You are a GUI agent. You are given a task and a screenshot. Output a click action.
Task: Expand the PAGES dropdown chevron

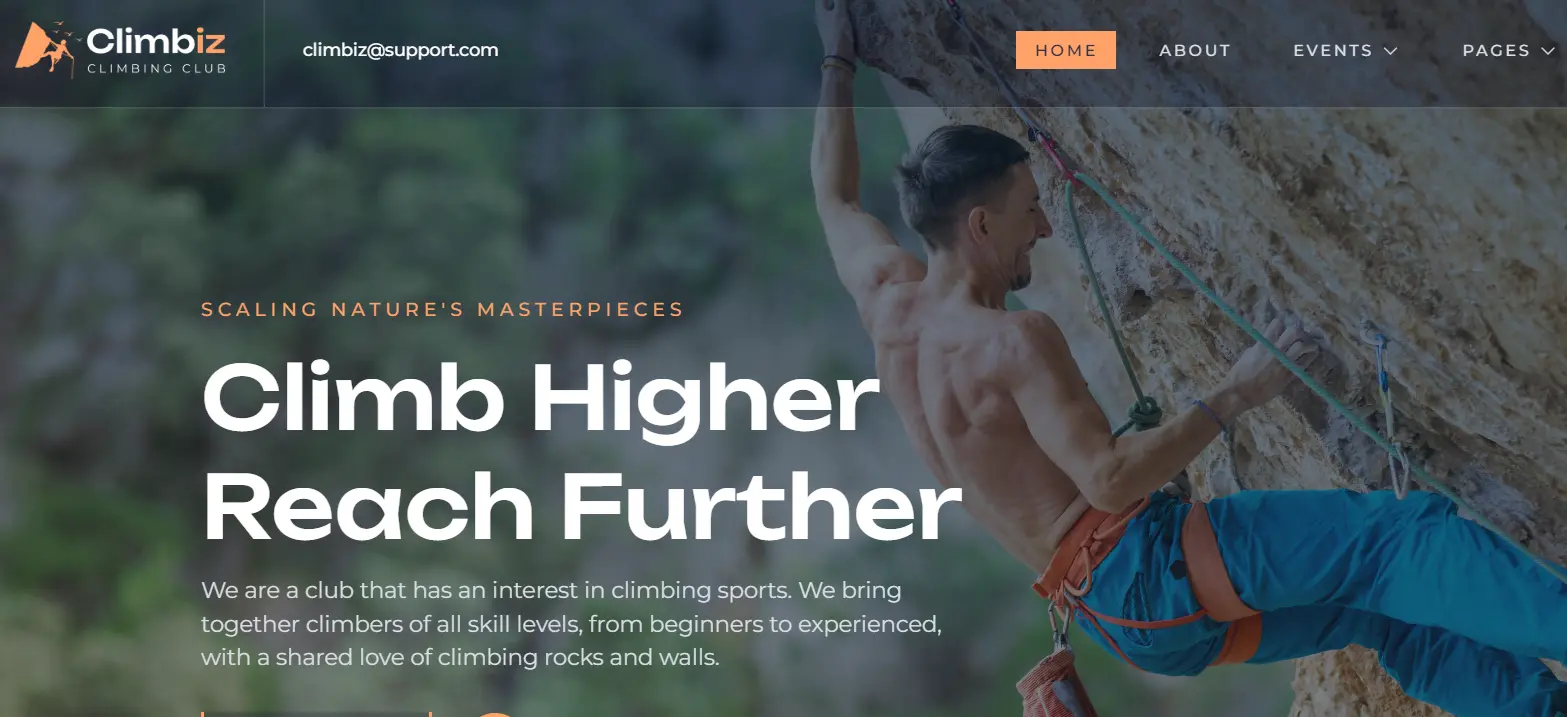[1549, 51]
